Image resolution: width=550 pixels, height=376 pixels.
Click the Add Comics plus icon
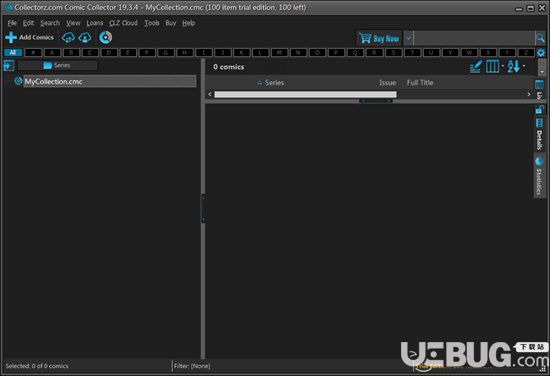[11, 38]
